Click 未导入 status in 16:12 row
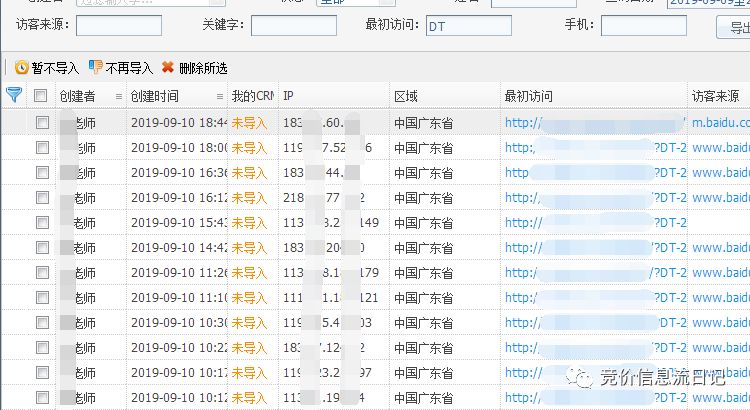The width and height of the screenshot is (750, 410). click(249, 198)
